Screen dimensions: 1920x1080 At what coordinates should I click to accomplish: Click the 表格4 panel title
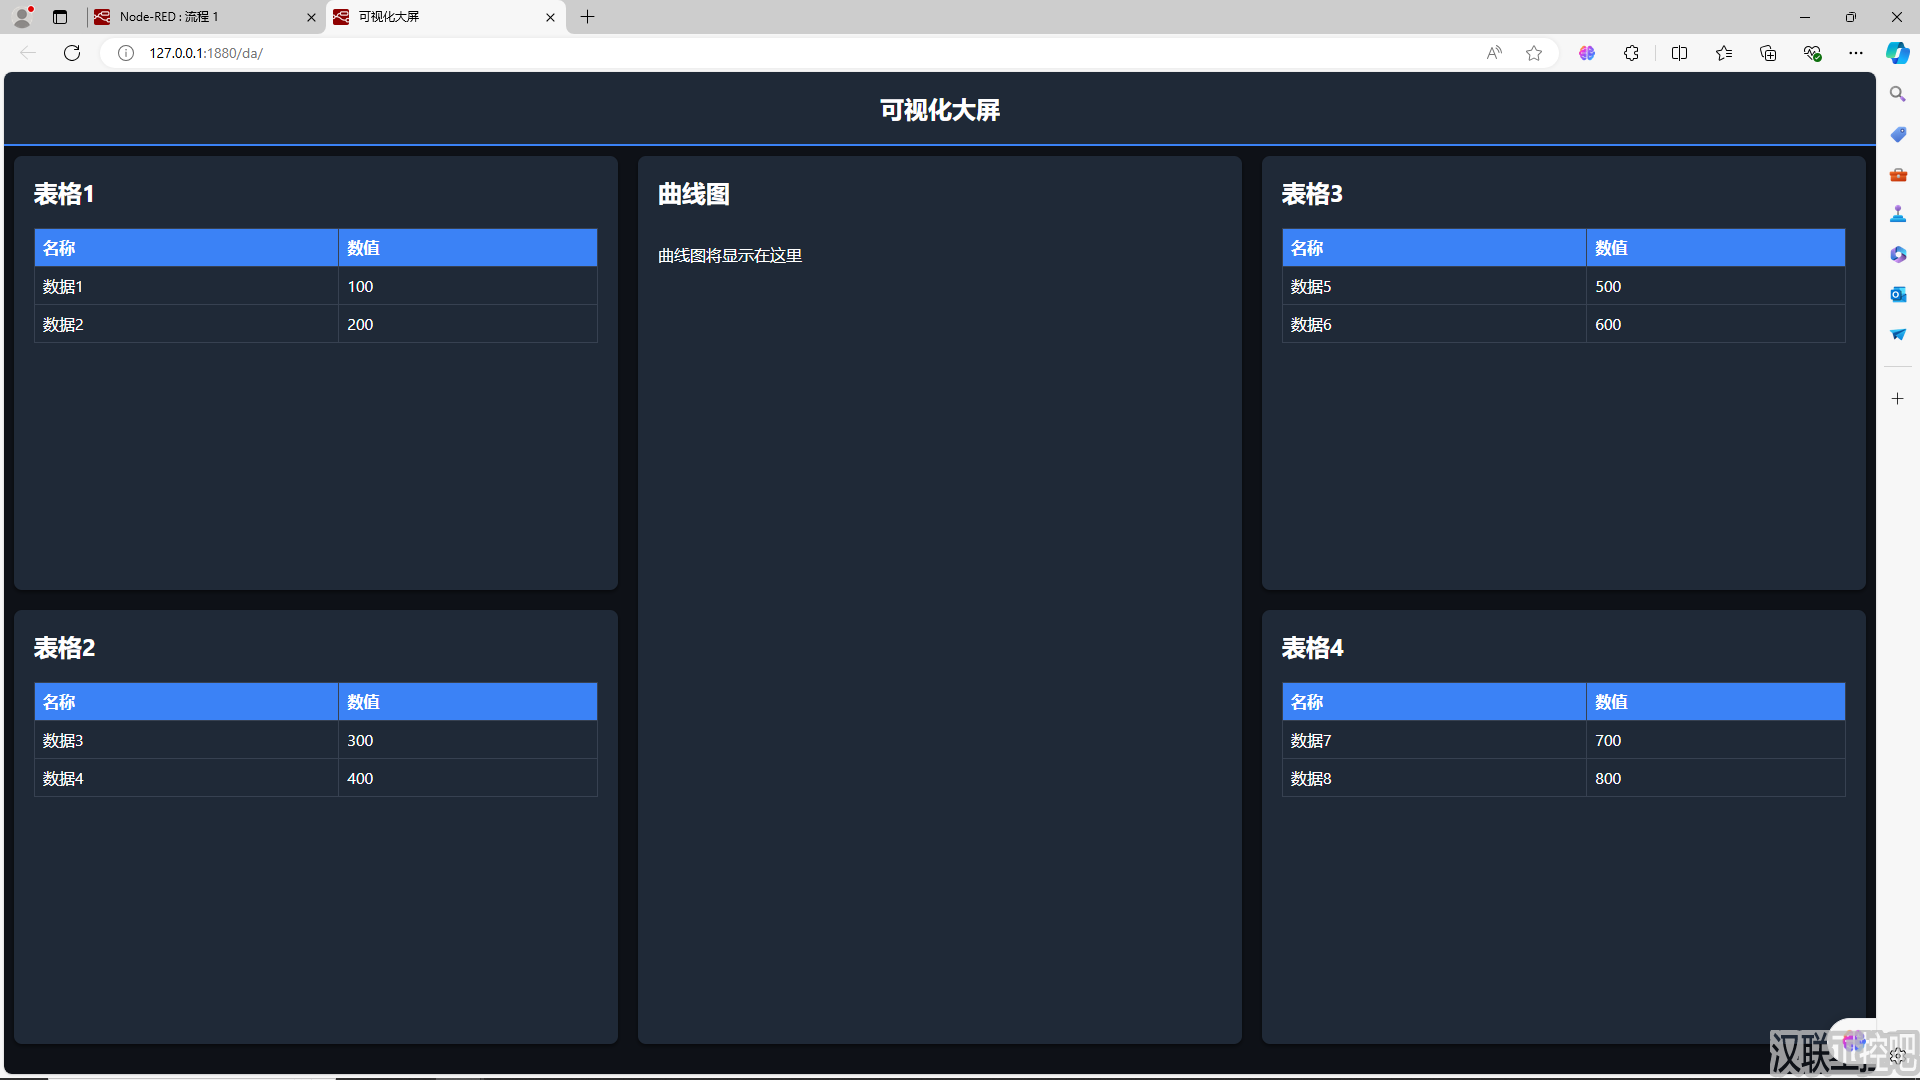coord(1312,648)
